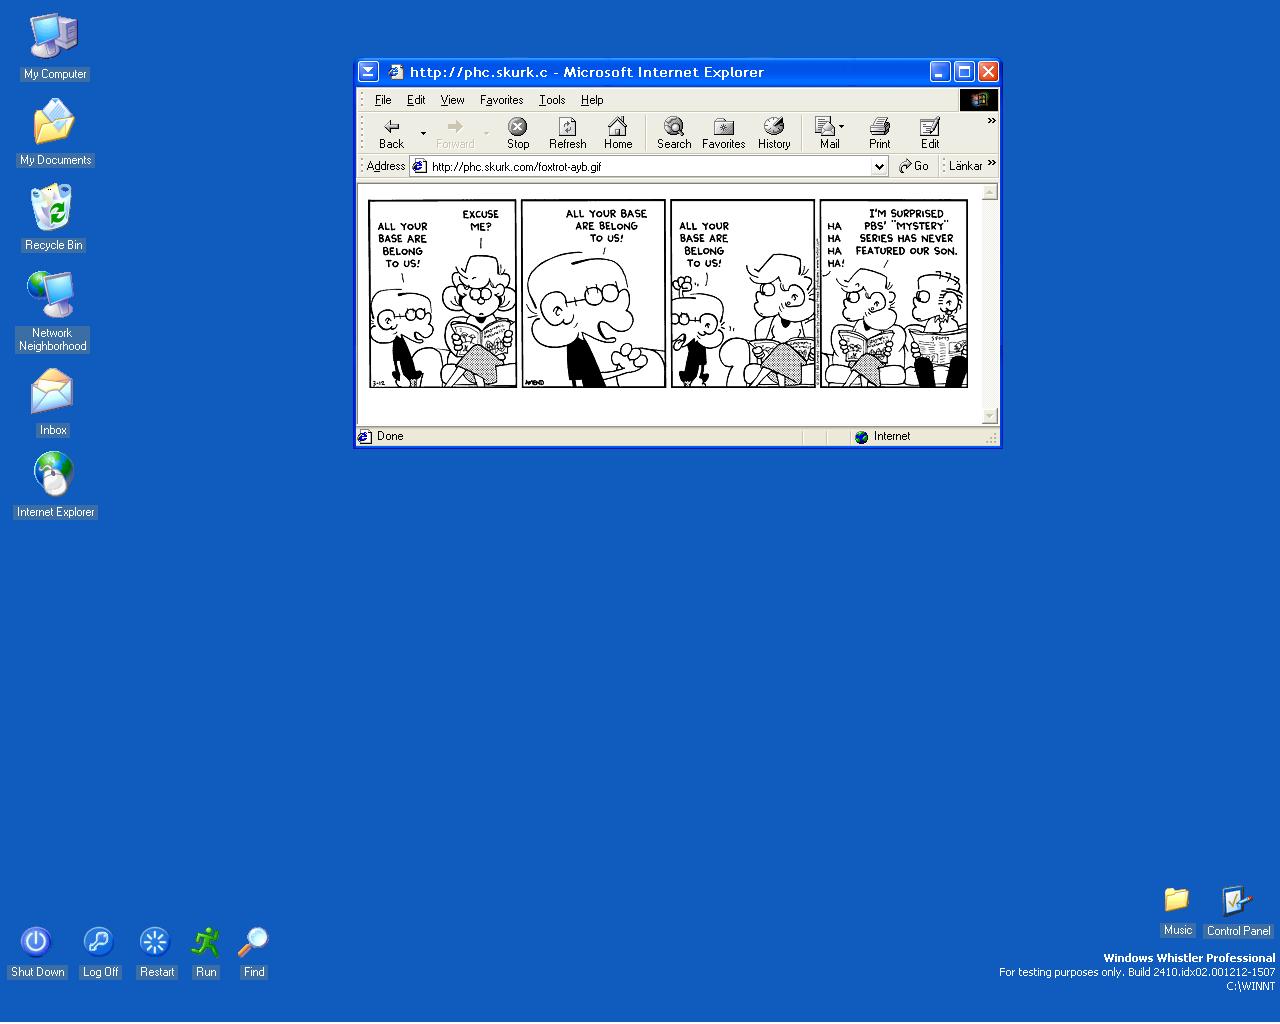Open the Edit menu
1280x1024 pixels.
pos(416,100)
